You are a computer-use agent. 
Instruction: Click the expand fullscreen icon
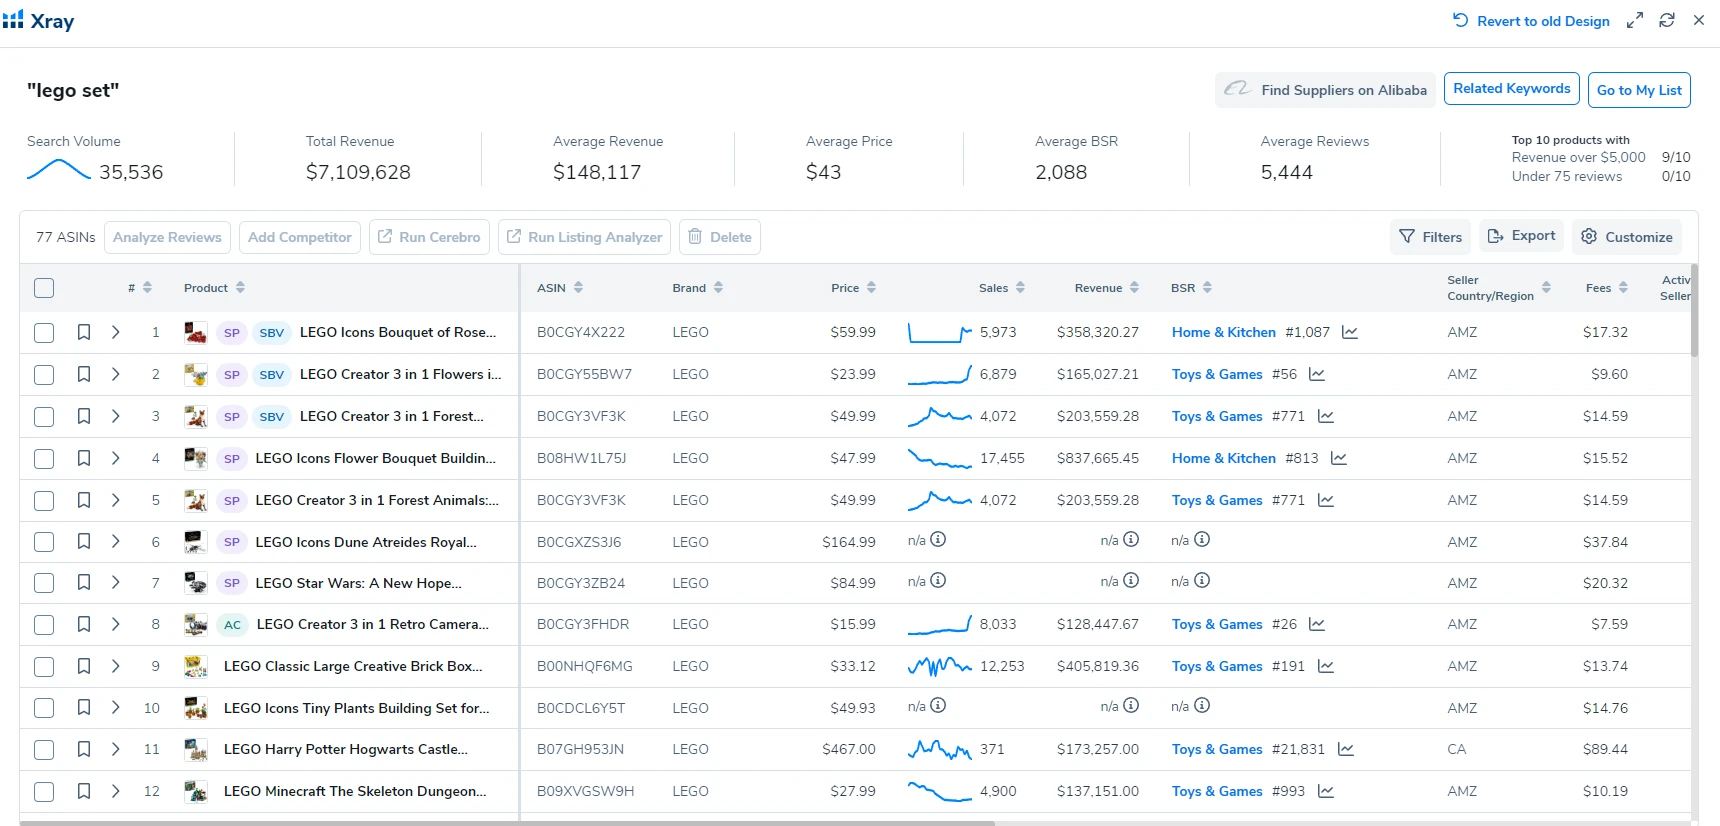(x=1634, y=20)
